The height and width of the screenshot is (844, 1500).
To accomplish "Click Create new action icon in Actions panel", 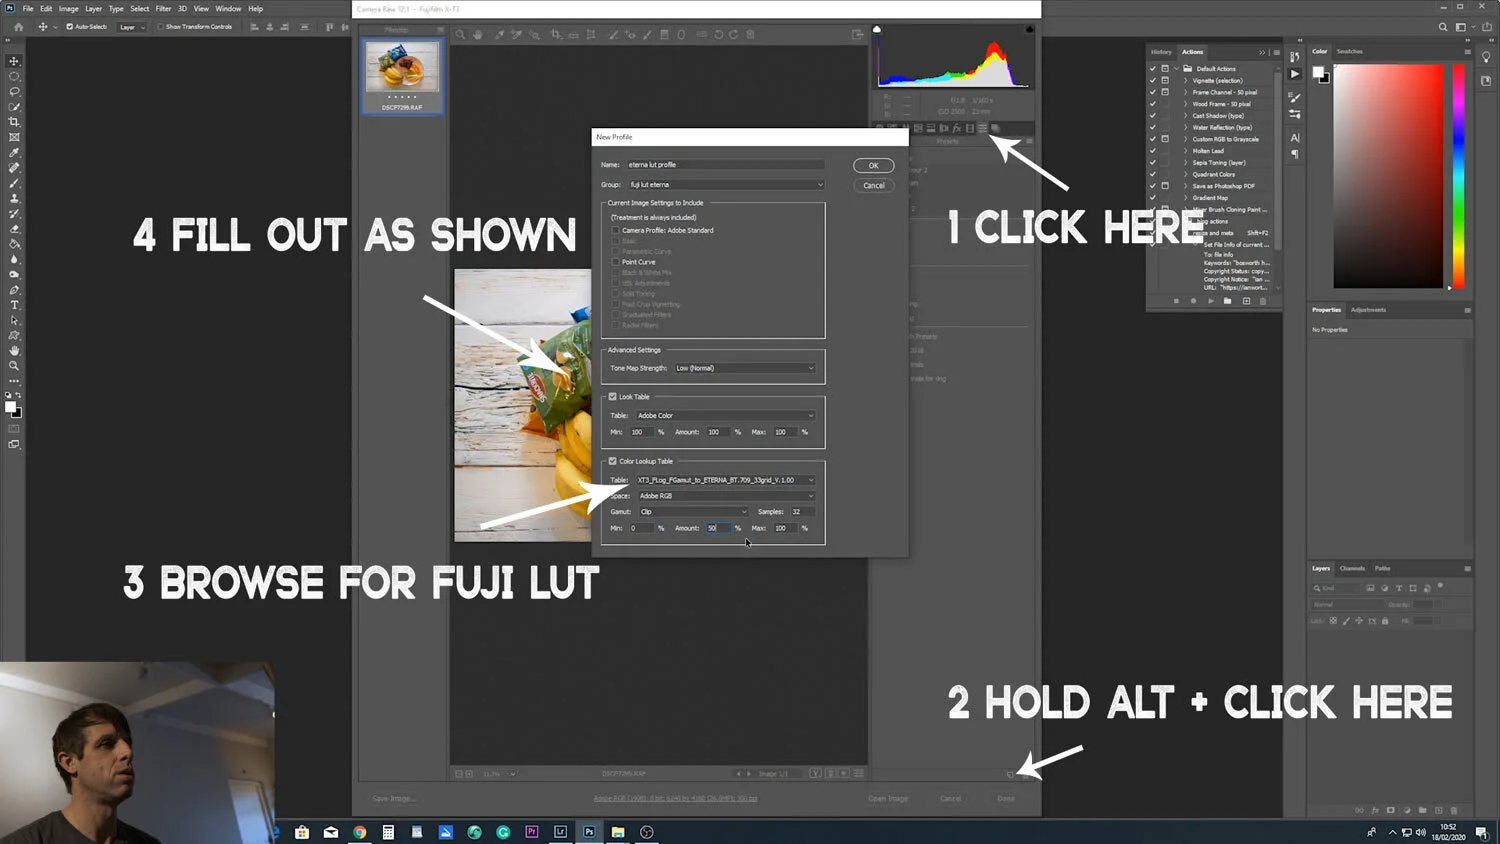I will pos(1246,301).
